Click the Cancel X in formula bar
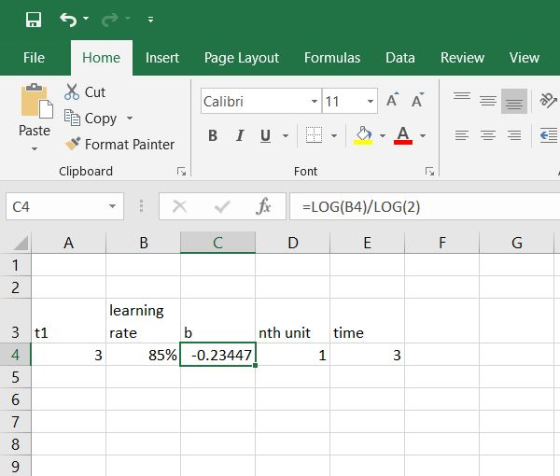Viewport: 560px width, 476px height. [179, 206]
